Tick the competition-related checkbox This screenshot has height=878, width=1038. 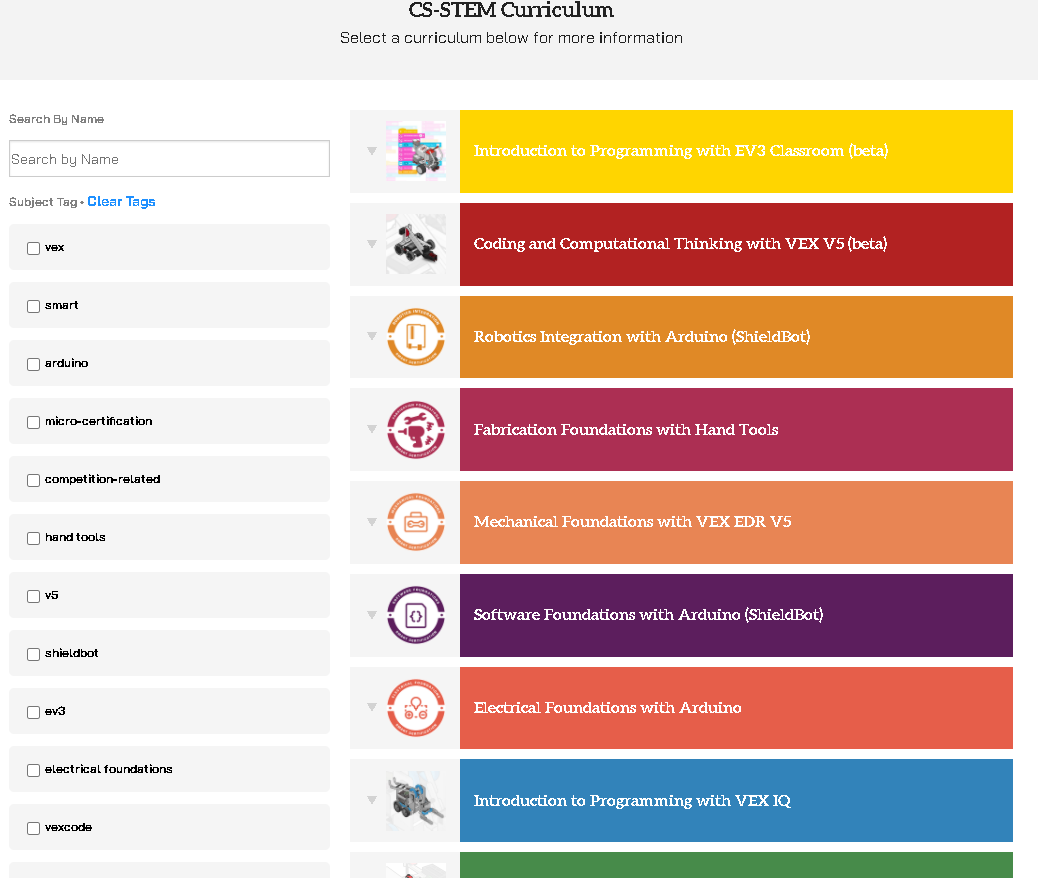click(33, 480)
